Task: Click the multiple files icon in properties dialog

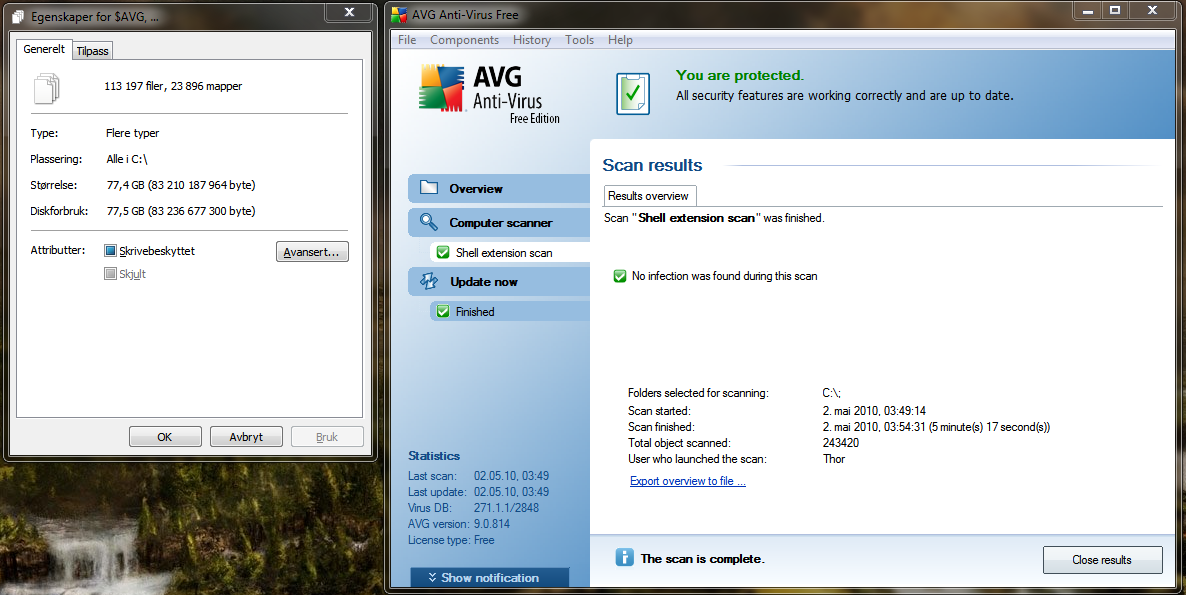Action: coord(46,88)
